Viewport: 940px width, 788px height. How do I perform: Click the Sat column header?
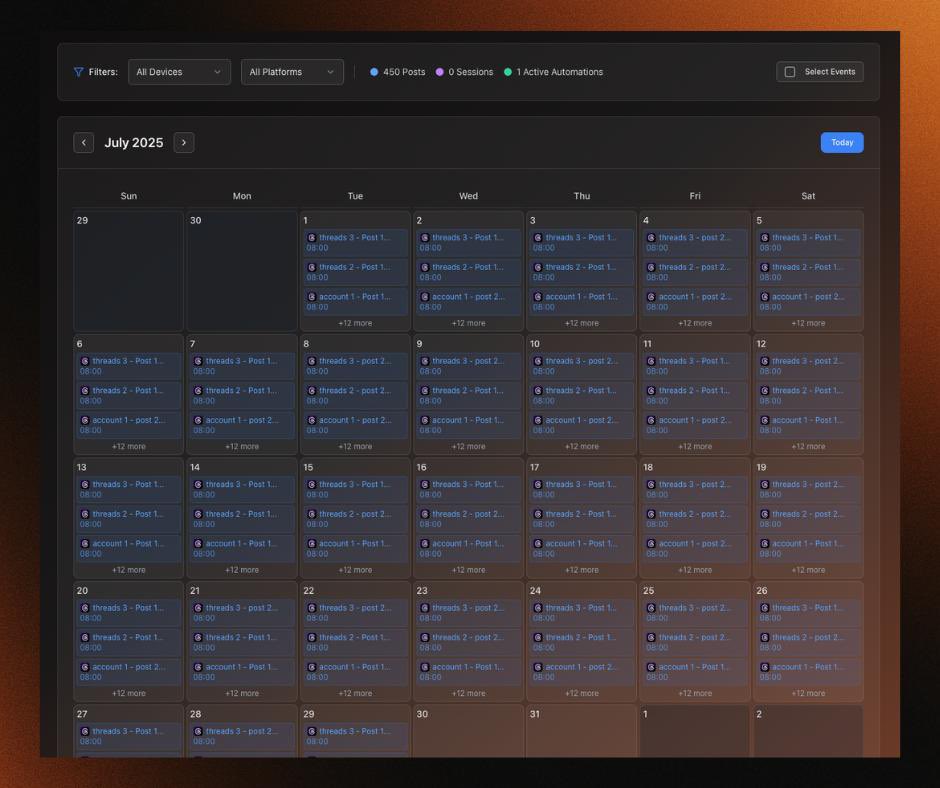pos(808,196)
